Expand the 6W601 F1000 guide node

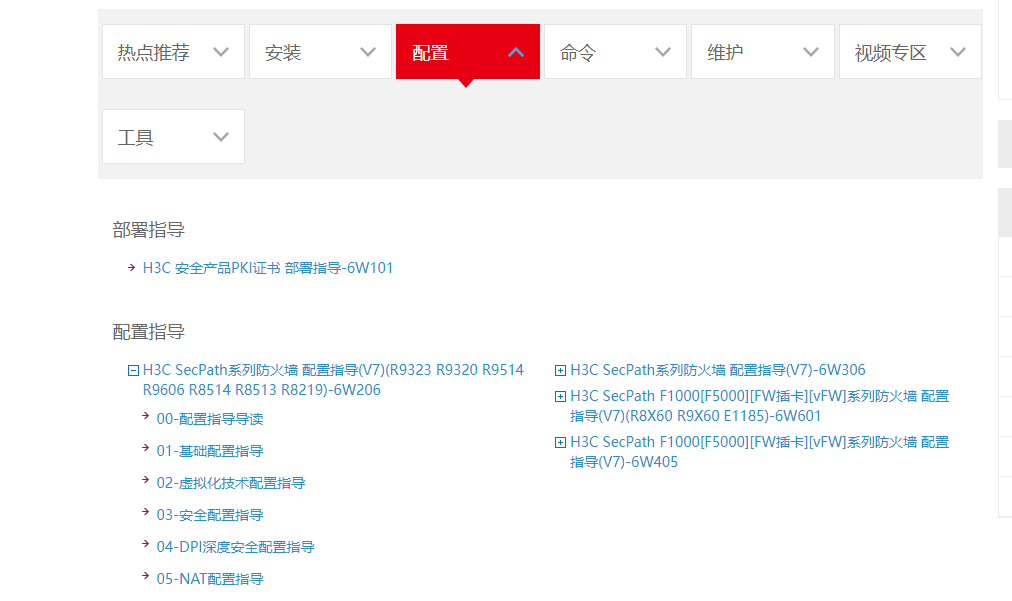[560, 396]
